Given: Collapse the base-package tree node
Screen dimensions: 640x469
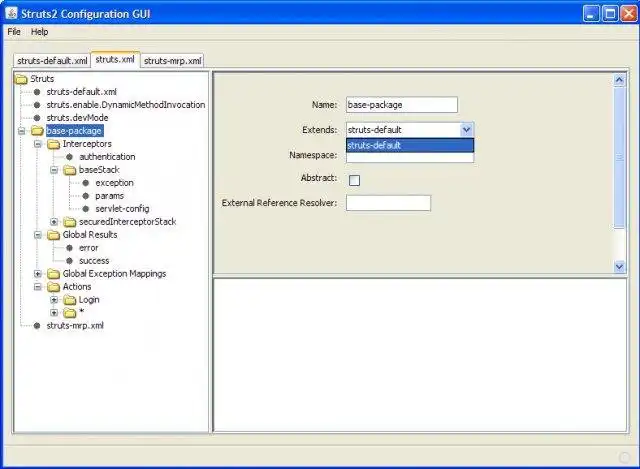Looking at the screenshot, I should [22, 131].
